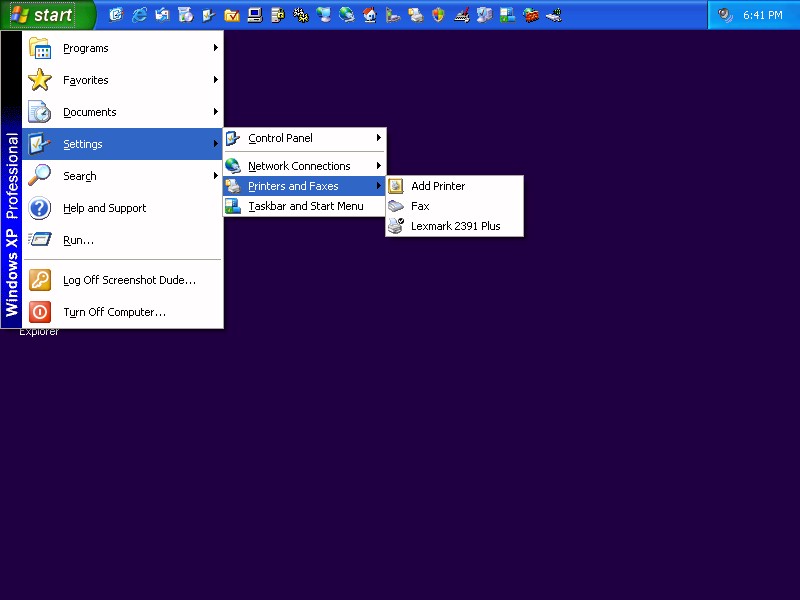Click the Add Printer icon in the submenu
Image resolution: width=800 pixels, height=600 pixels.
[396, 186]
